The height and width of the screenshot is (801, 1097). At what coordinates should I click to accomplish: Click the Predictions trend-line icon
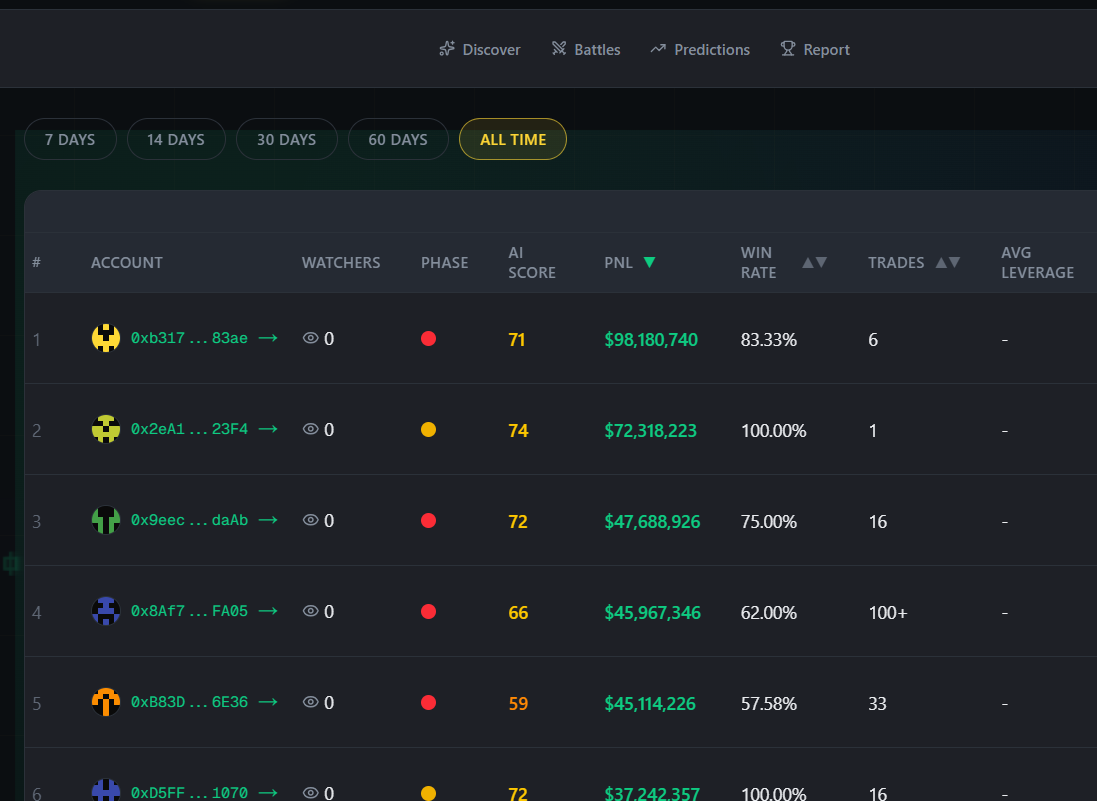[658, 48]
